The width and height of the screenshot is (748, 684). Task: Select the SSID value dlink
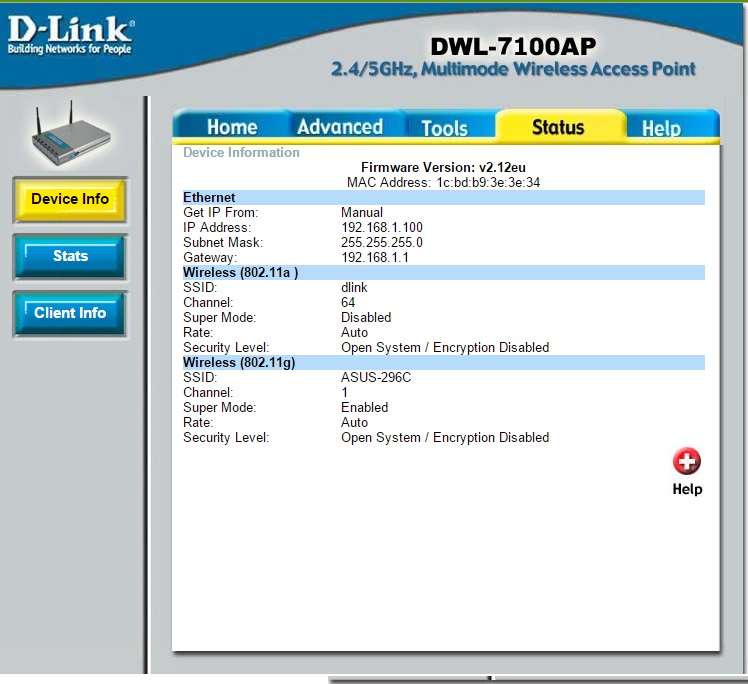[x=354, y=288]
